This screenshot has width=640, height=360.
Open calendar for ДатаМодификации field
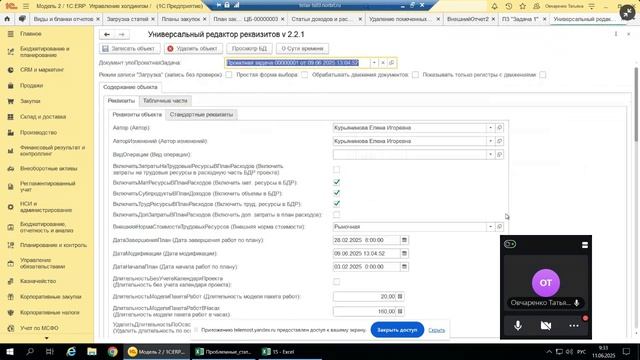pos(404,253)
